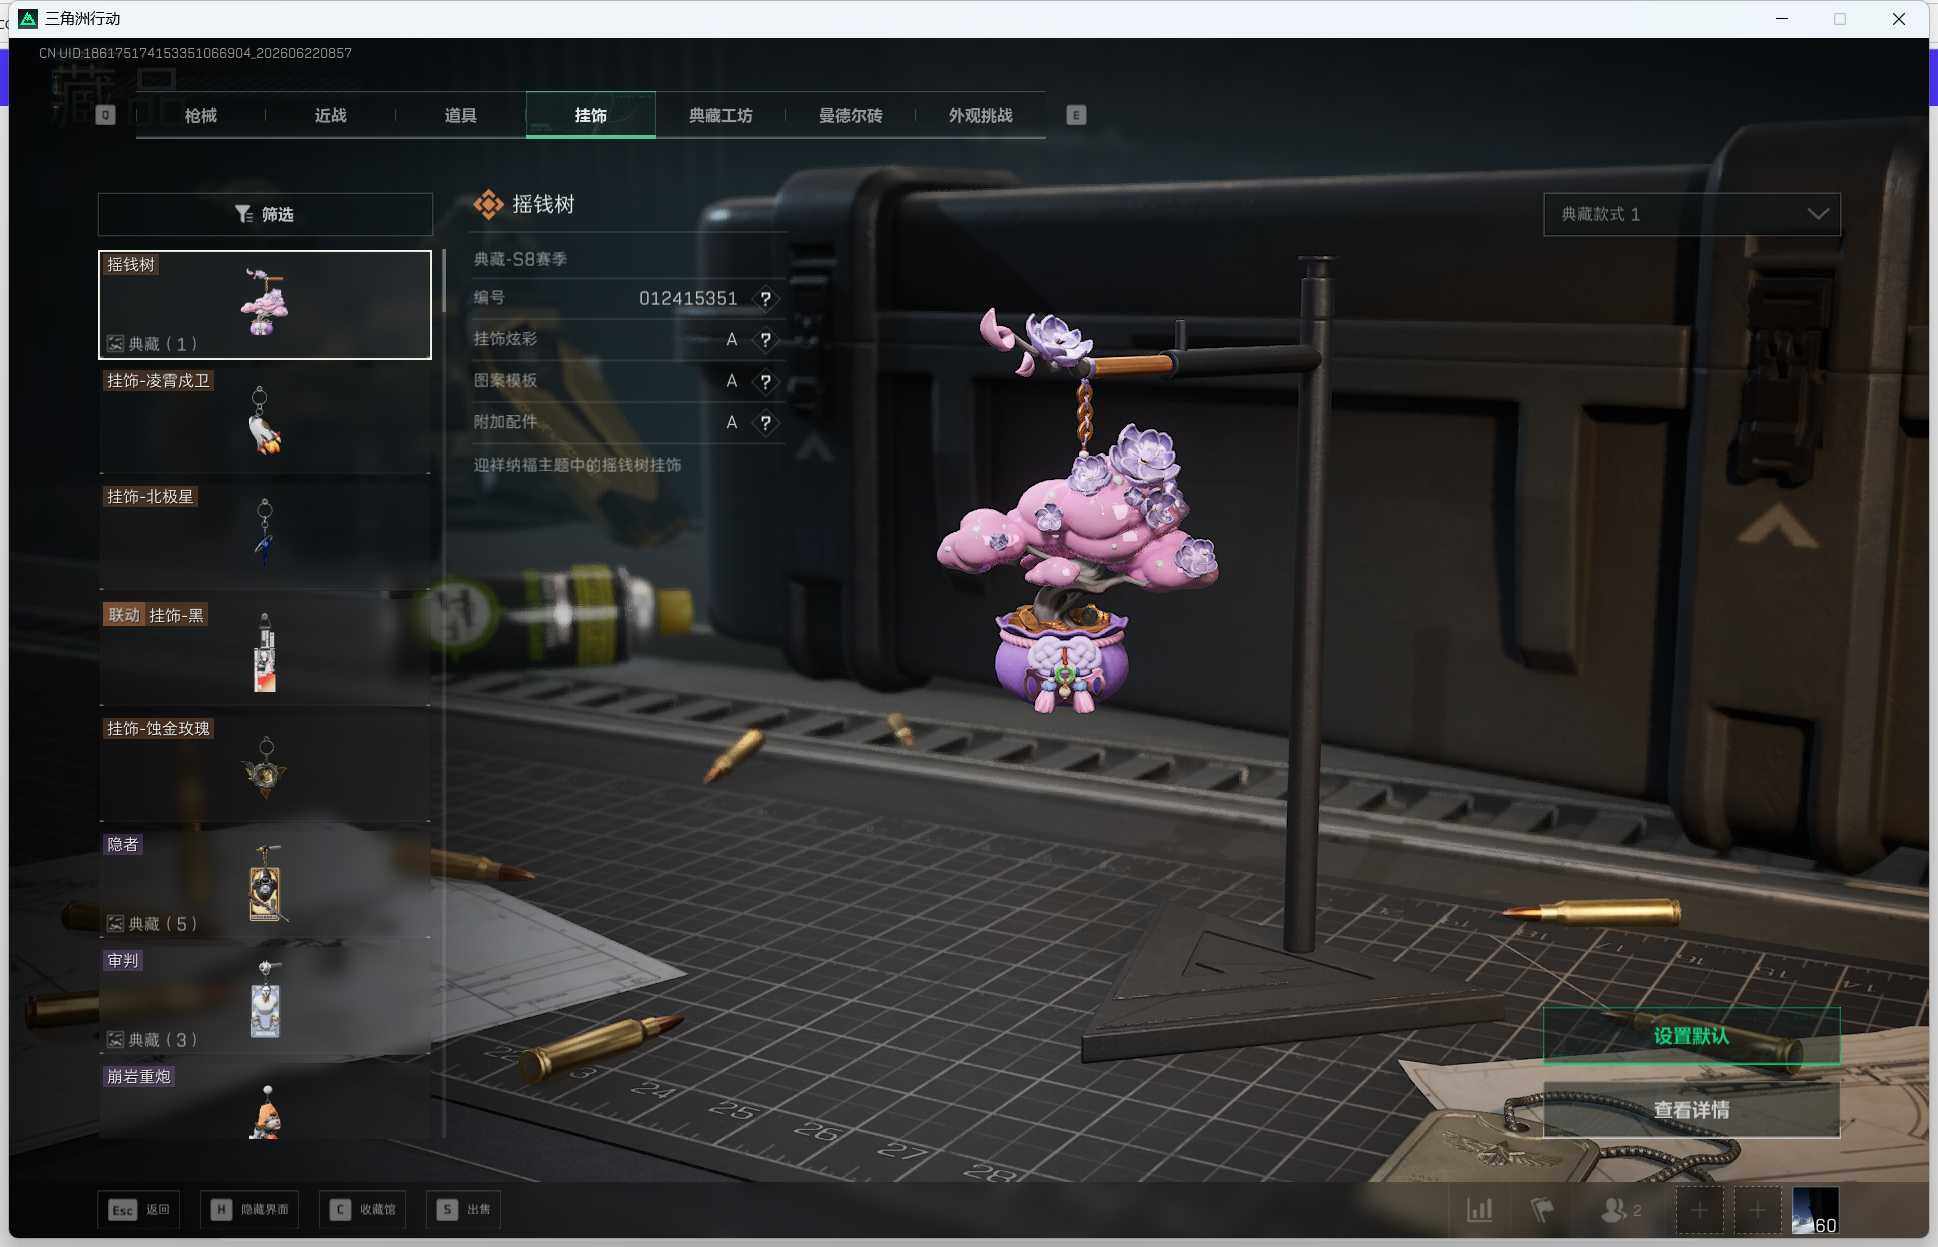Close the 三角洲行动 window

point(1899,18)
